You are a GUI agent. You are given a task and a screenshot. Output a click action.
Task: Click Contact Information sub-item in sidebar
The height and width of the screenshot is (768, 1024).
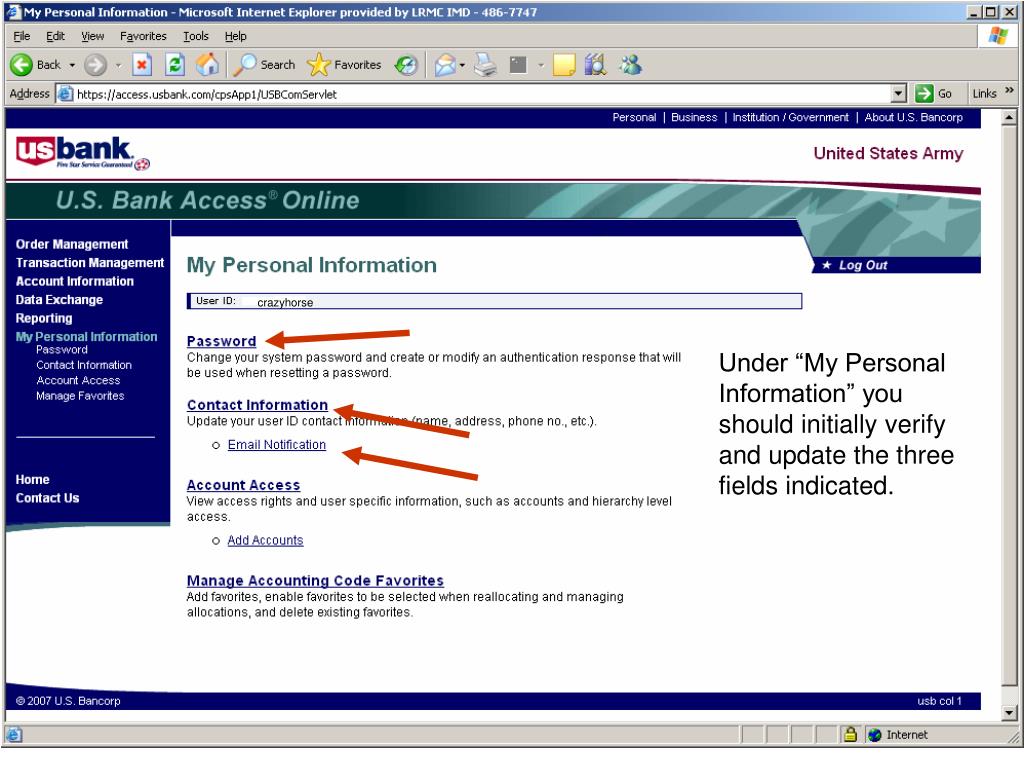[x=84, y=365]
